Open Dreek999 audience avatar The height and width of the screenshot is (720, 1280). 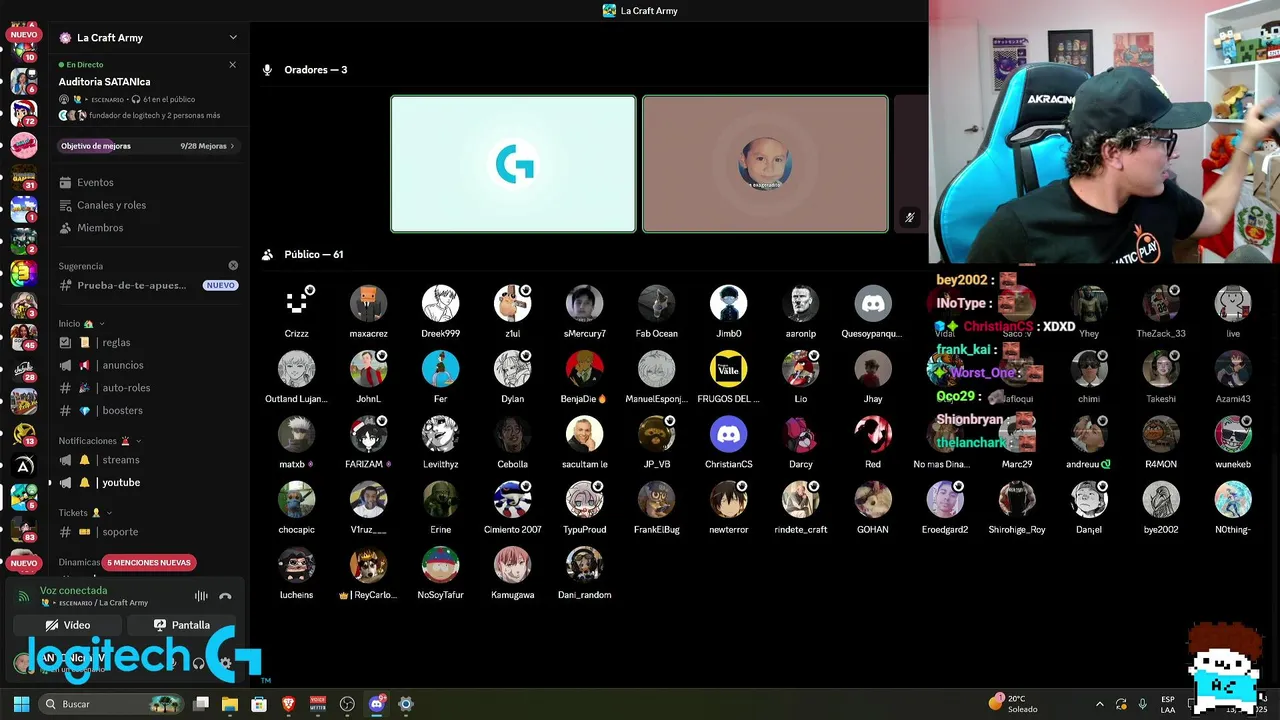pyautogui.click(x=440, y=303)
